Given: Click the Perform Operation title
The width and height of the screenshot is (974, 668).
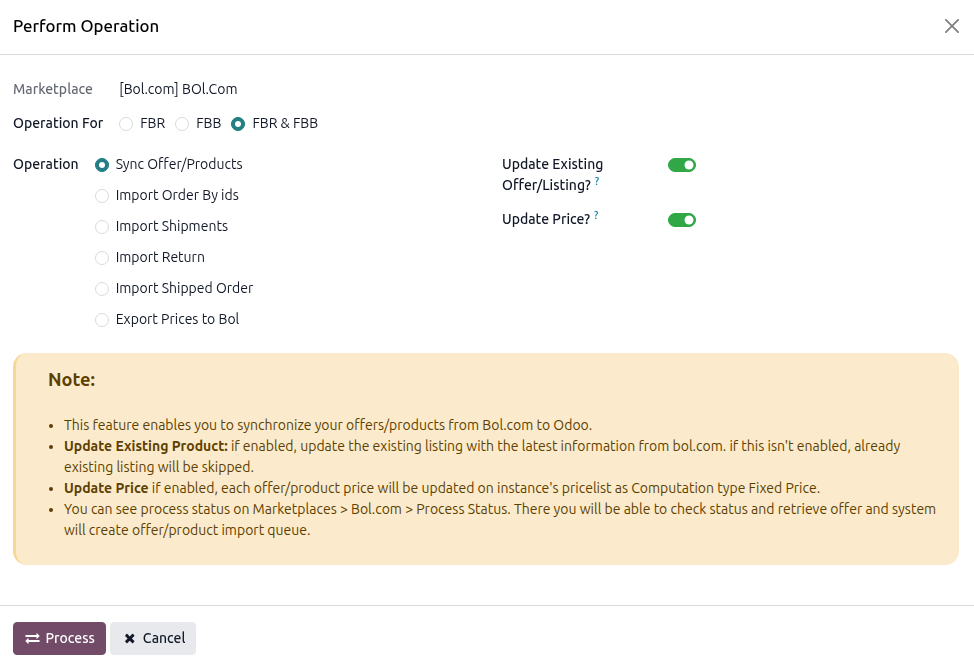Looking at the screenshot, I should (x=86, y=26).
